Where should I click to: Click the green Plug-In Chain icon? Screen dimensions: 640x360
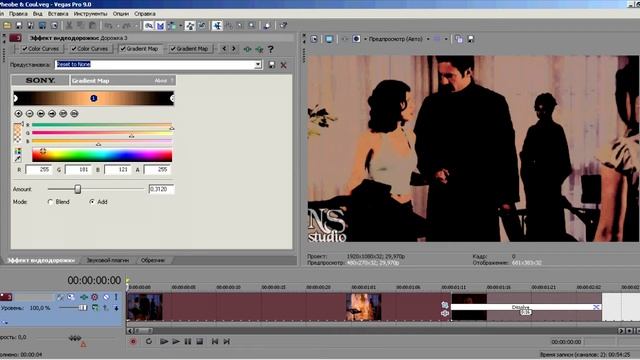(247, 49)
